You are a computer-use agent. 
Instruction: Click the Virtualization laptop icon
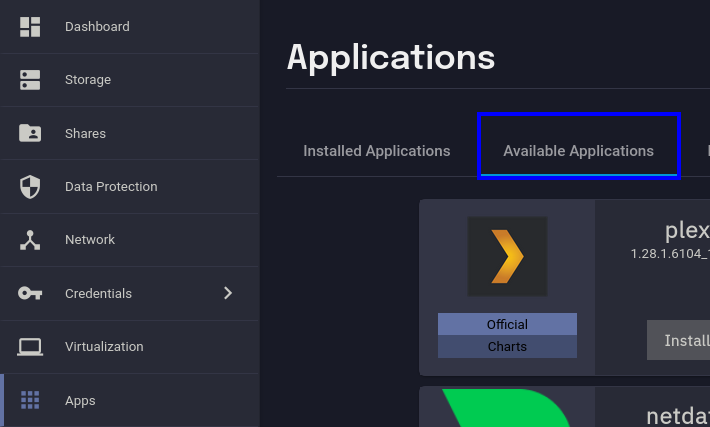30,347
